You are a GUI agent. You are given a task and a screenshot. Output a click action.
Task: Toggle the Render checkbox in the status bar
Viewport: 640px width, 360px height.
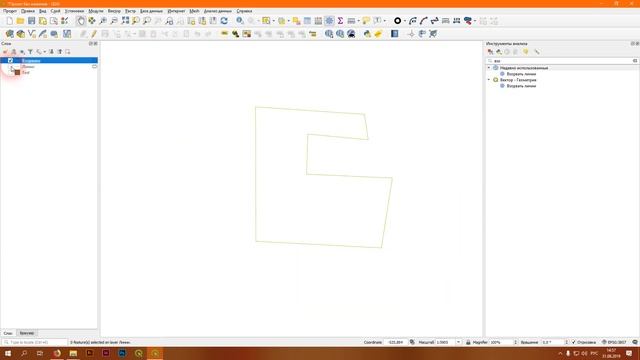[x=573, y=342]
